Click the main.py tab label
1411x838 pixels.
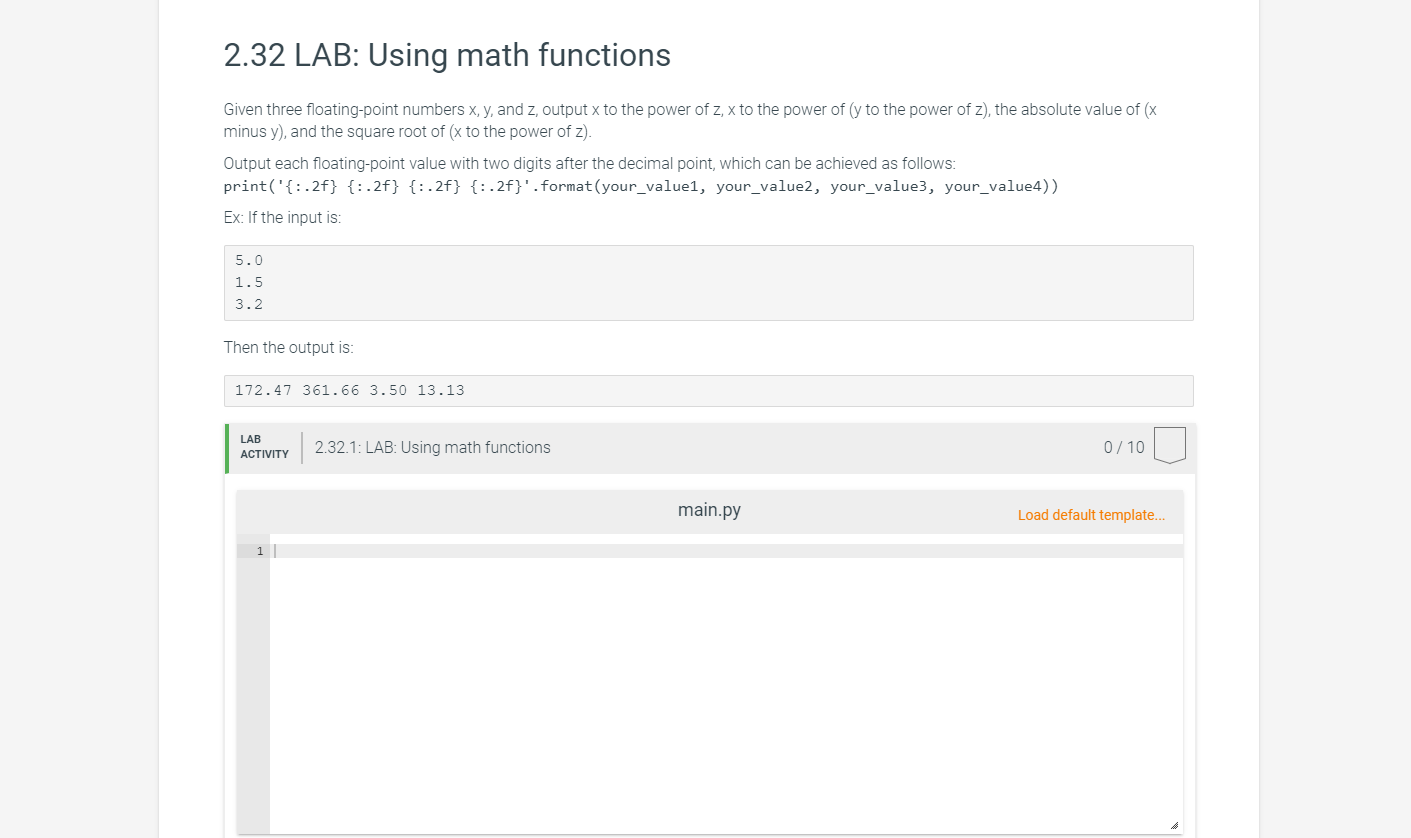(x=709, y=509)
